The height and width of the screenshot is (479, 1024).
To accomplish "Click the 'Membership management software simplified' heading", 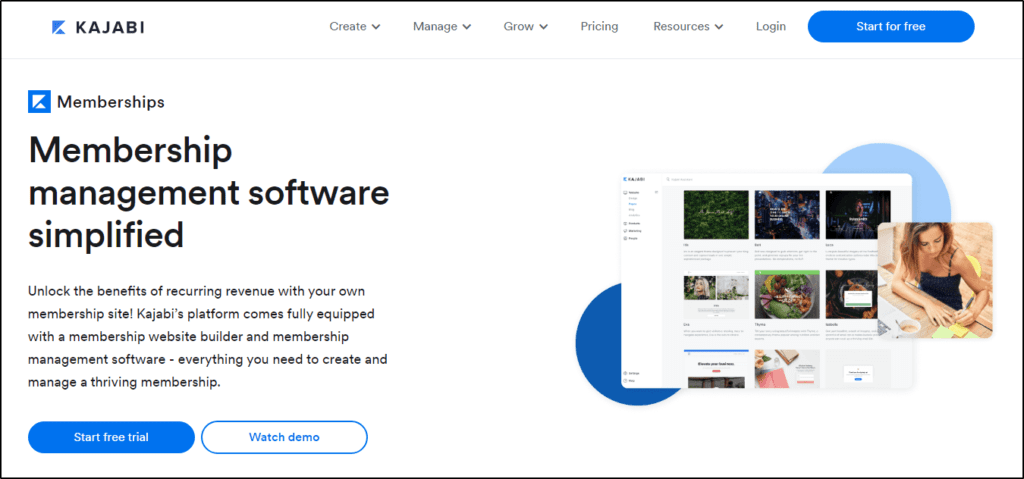I will [208, 193].
